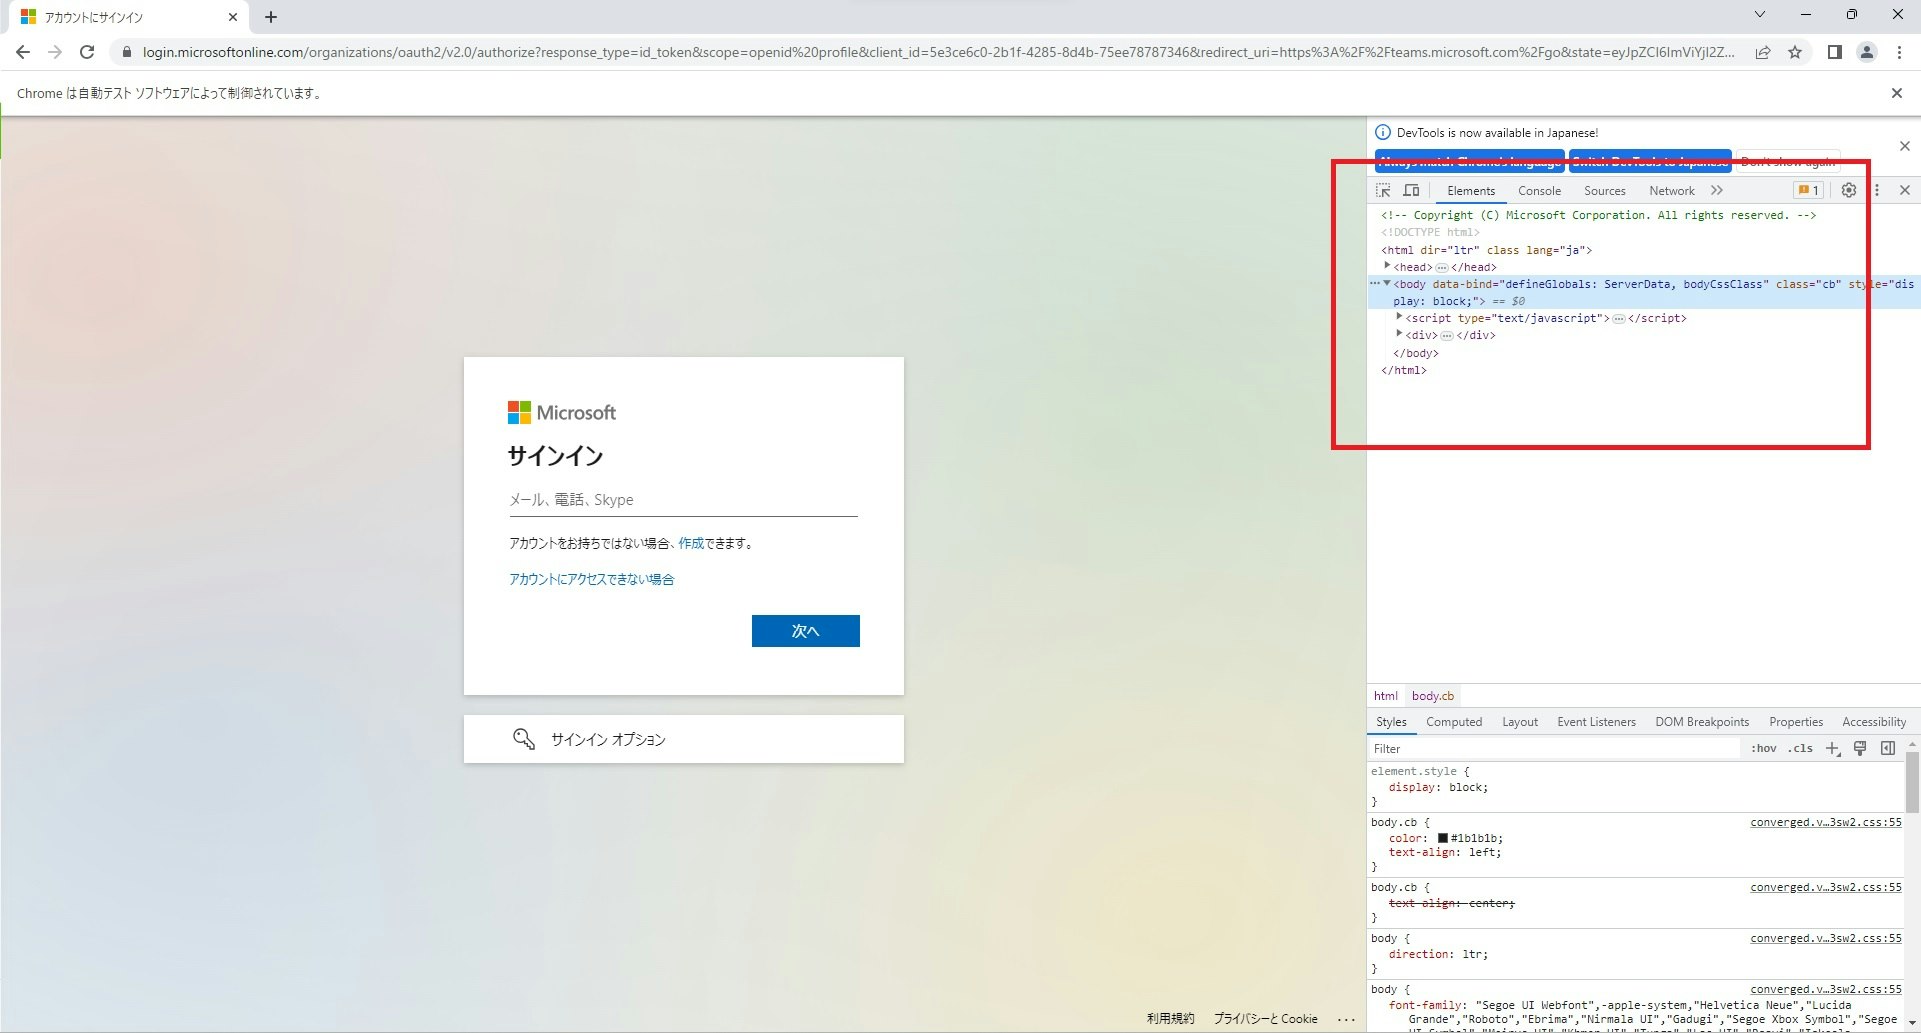
Task: Go back in the browser
Action: [x=23, y=52]
